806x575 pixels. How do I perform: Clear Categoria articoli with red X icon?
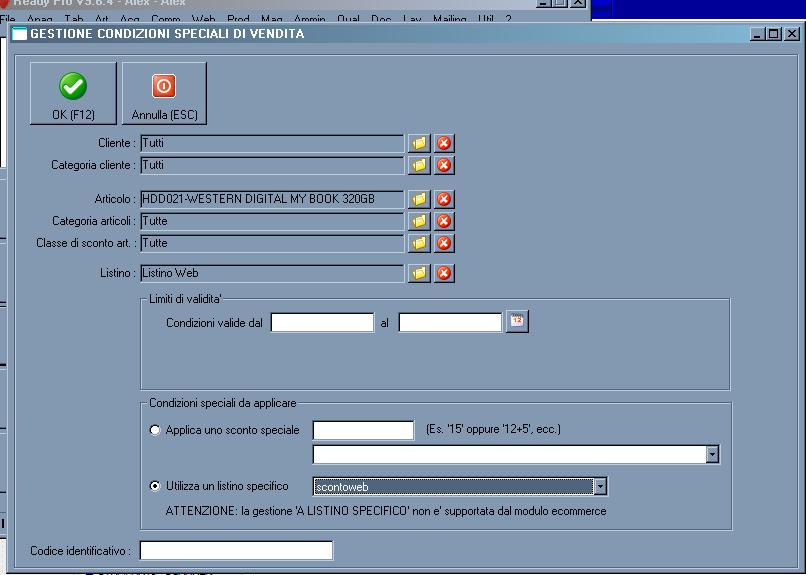[x=444, y=221]
